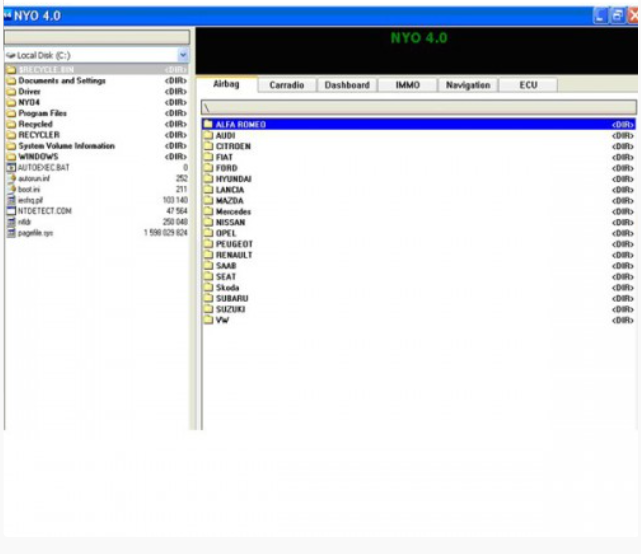Image resolution: width=641 pixels, height=554 pixels.
Task: Select the Navigation tab
Action: [468, 85]
